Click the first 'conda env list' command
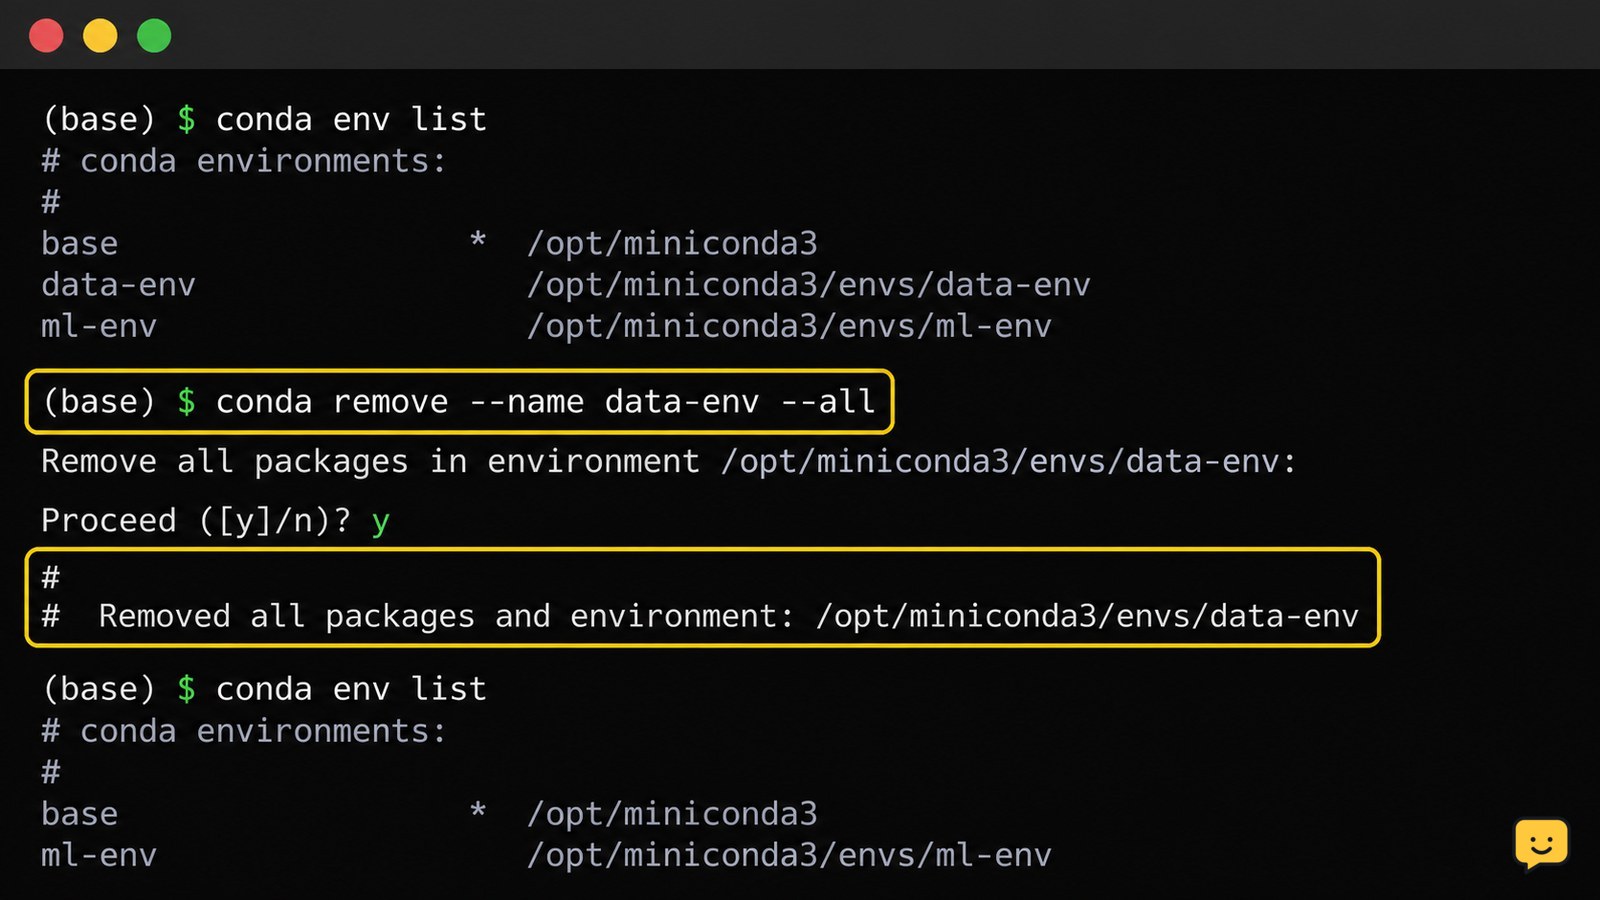This screenshot has height=900, width=1600. (351, 120)
